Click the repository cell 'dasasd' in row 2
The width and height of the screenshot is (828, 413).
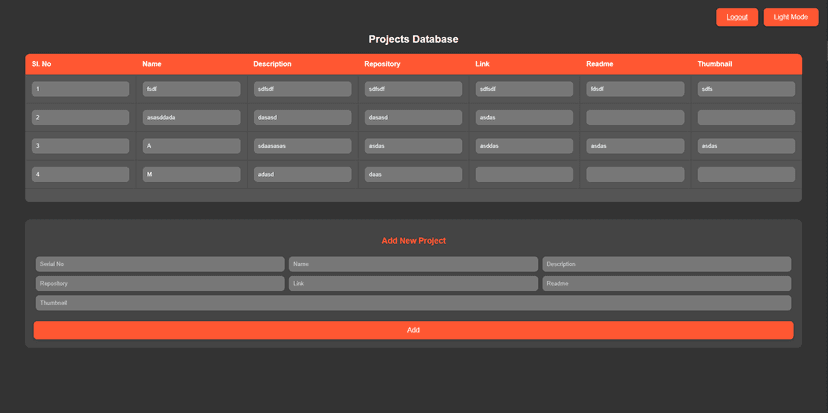click(x=413, y=117)
